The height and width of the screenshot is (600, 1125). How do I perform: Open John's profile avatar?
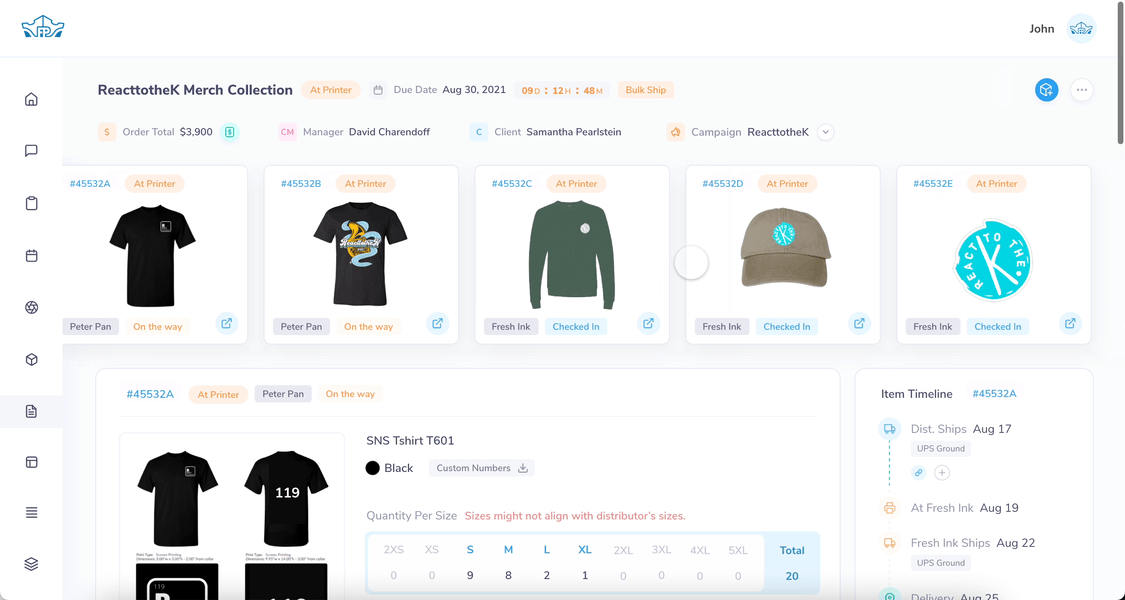click(x=1081, y=29)
